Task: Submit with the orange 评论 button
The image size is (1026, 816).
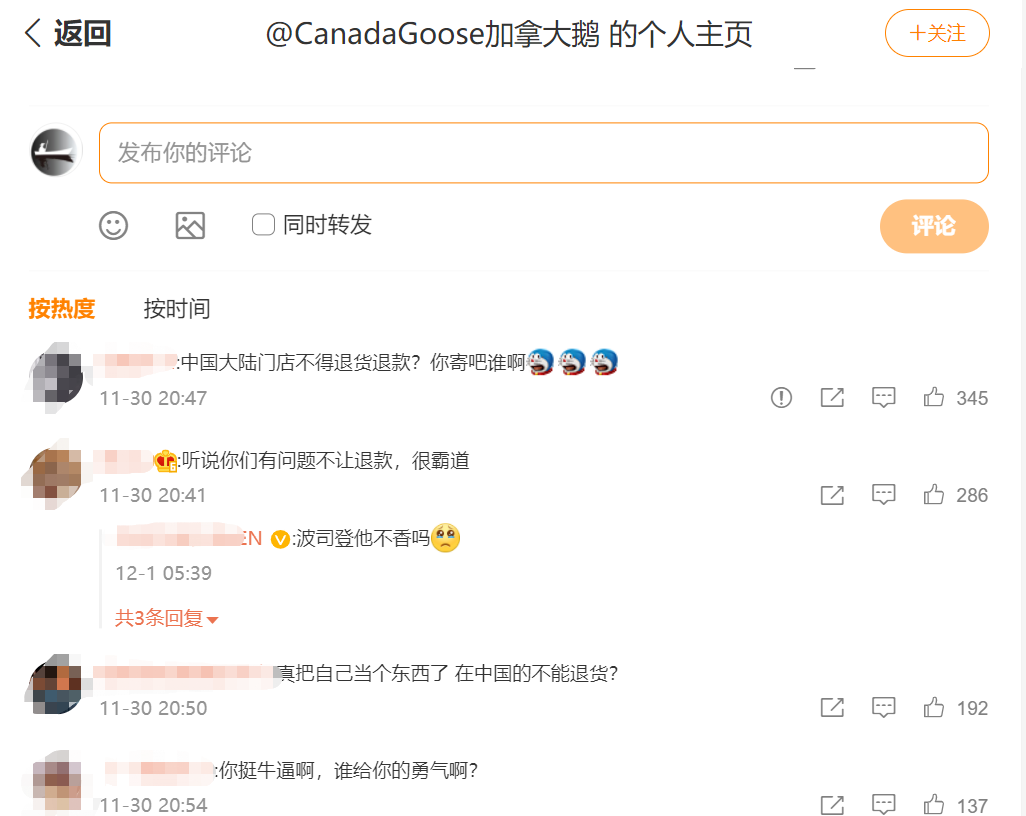Action: (934, 226)
